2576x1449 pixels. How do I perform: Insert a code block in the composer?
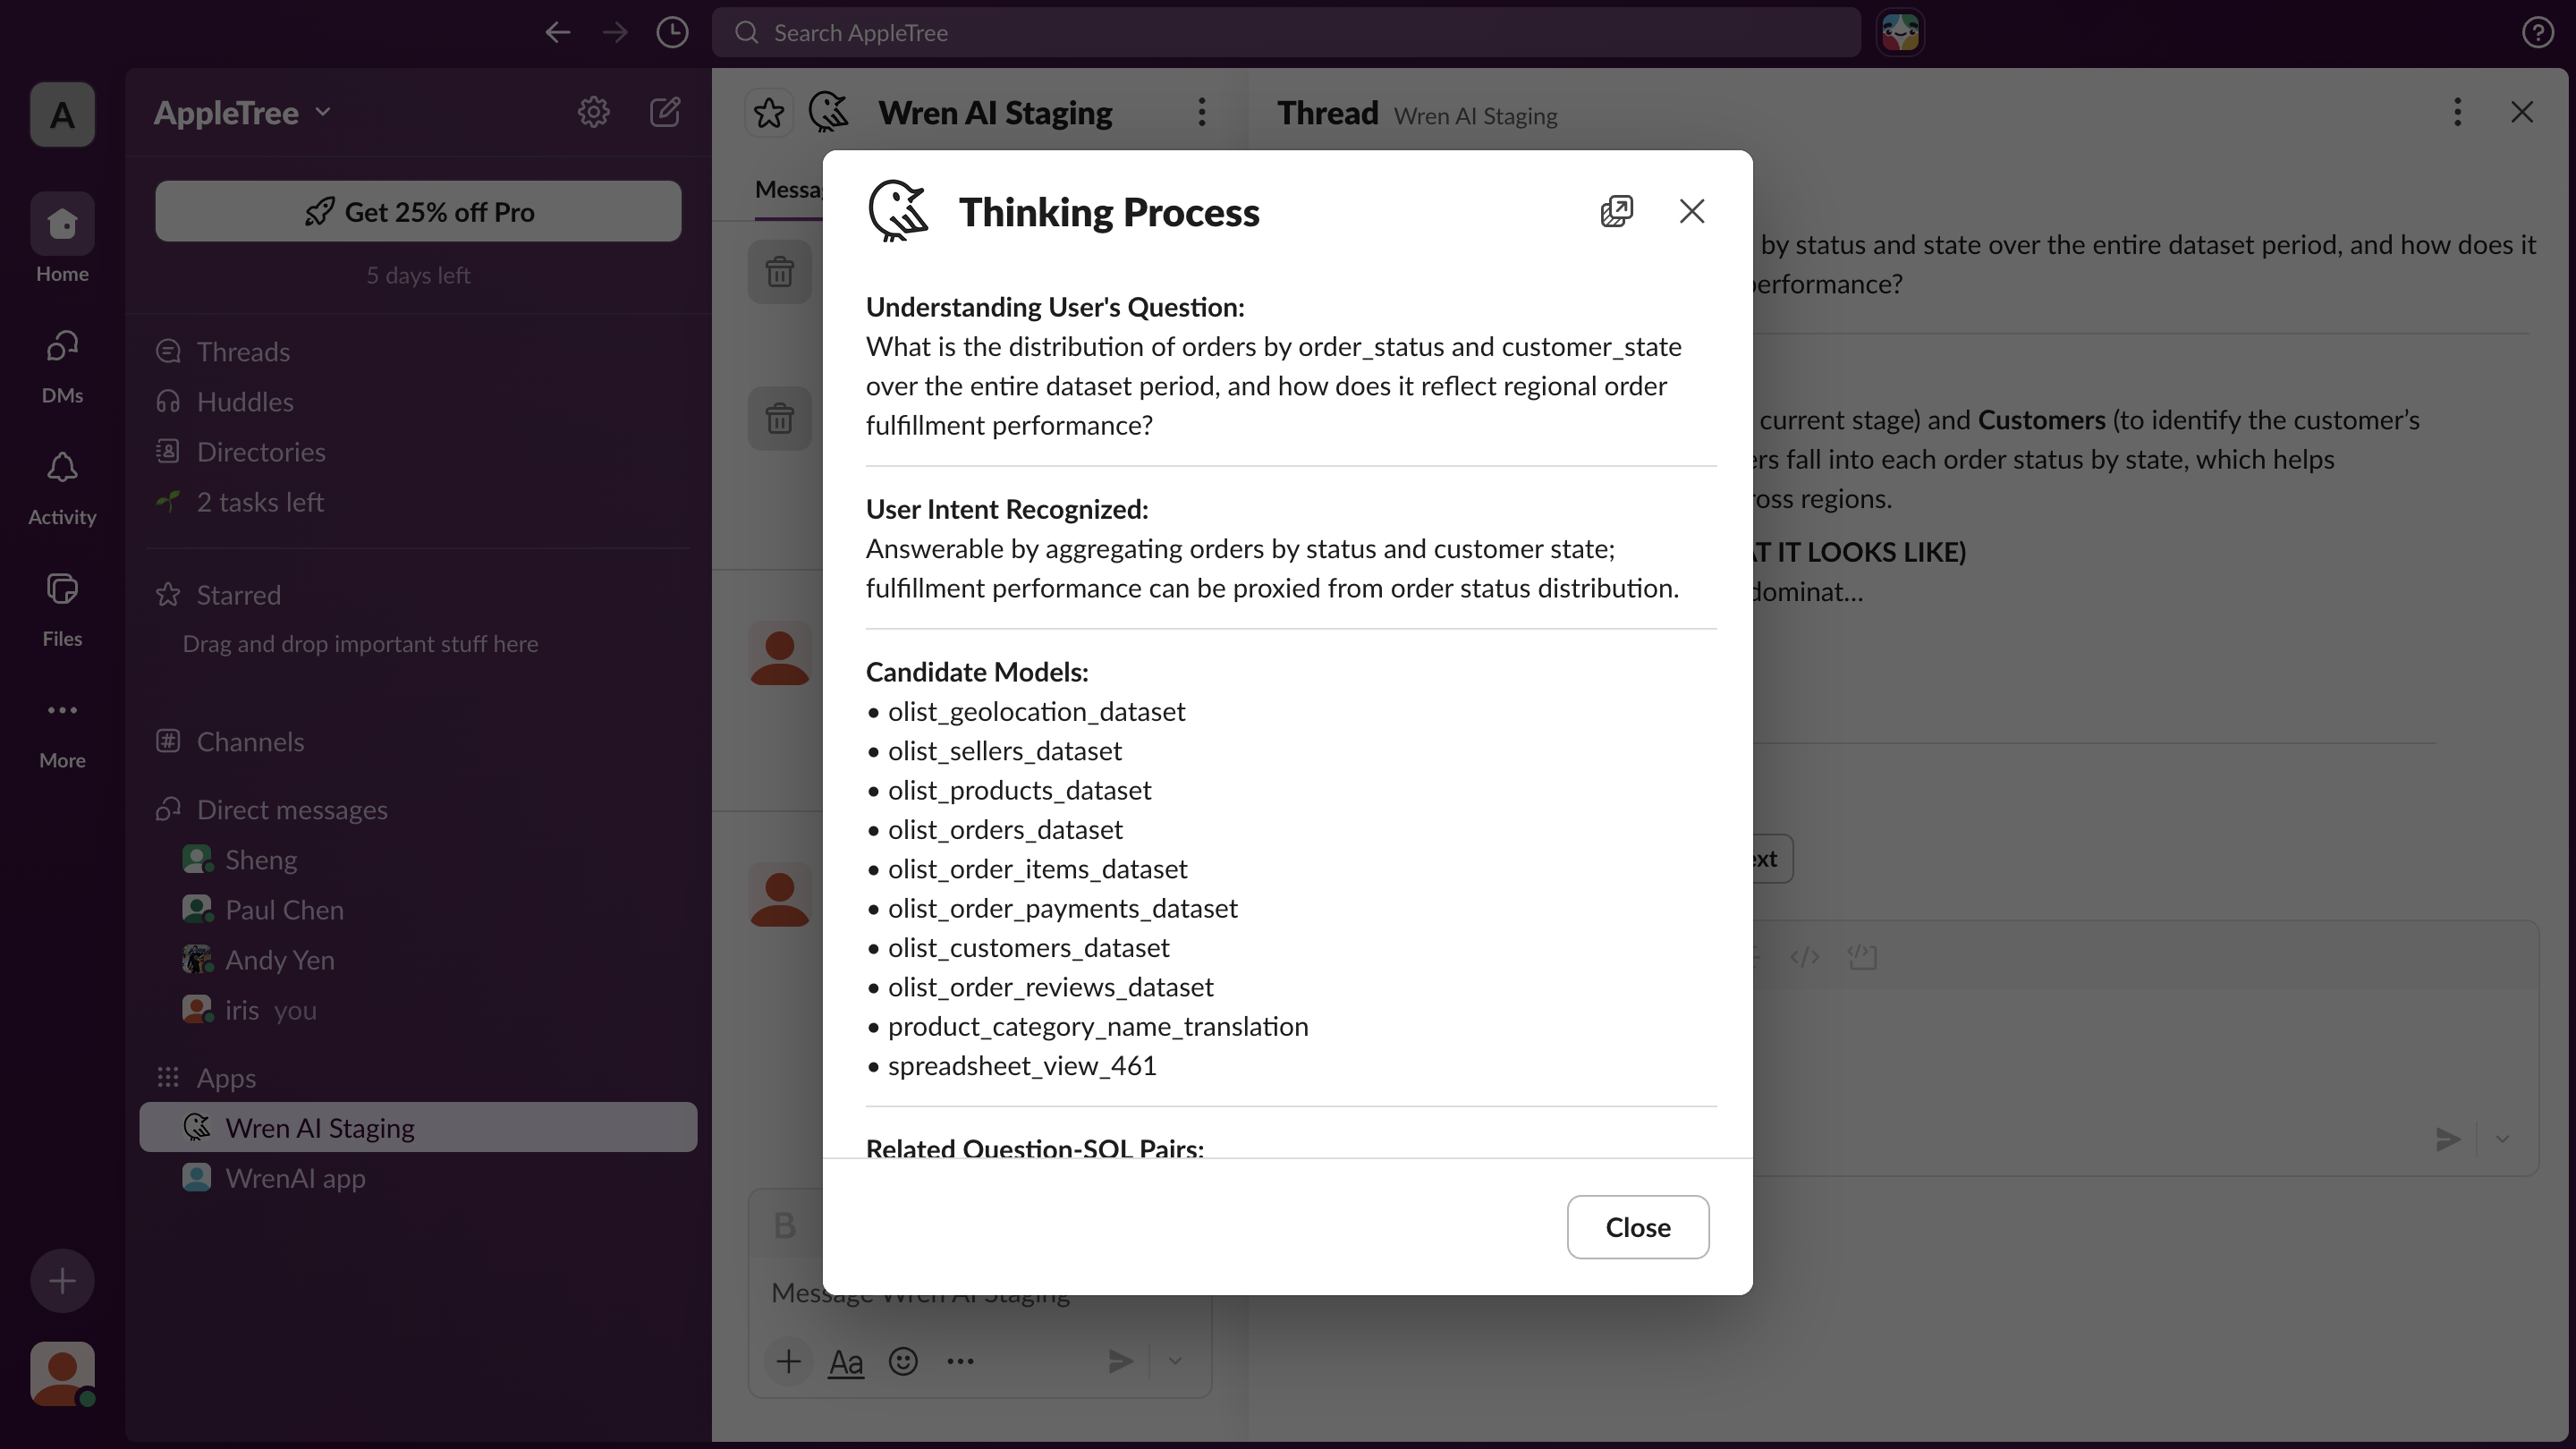pyautogui.click(x=1863, y=957)
